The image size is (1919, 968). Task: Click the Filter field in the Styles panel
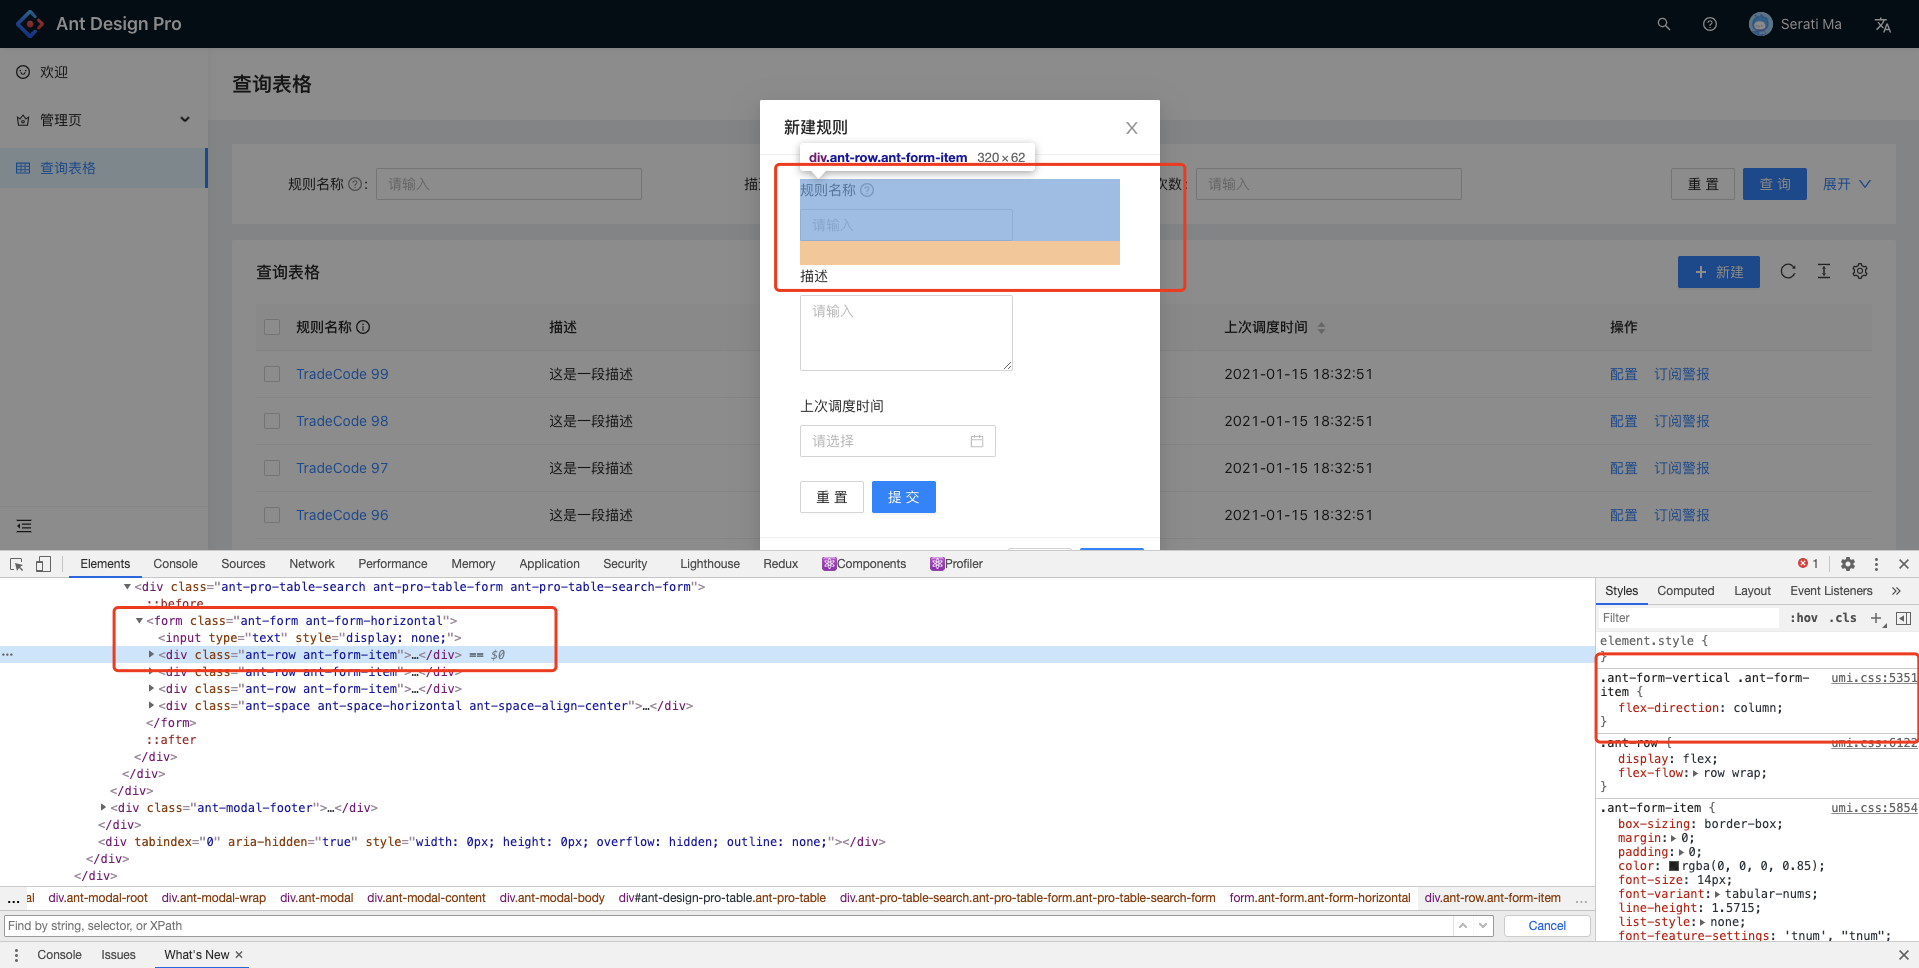1690,617
